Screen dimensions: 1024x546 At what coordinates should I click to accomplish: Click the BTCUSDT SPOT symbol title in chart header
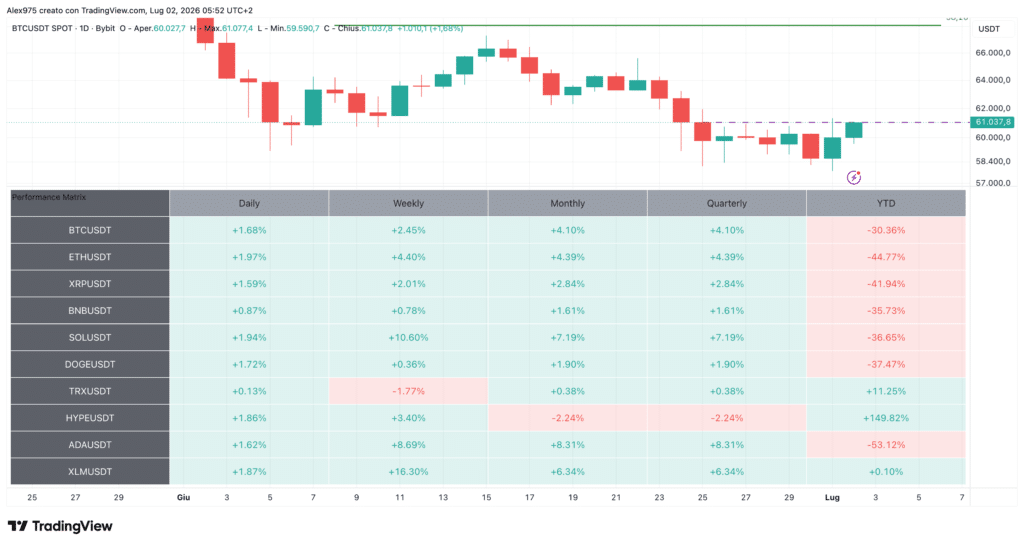pyautogui.click(x=41, y=29)
